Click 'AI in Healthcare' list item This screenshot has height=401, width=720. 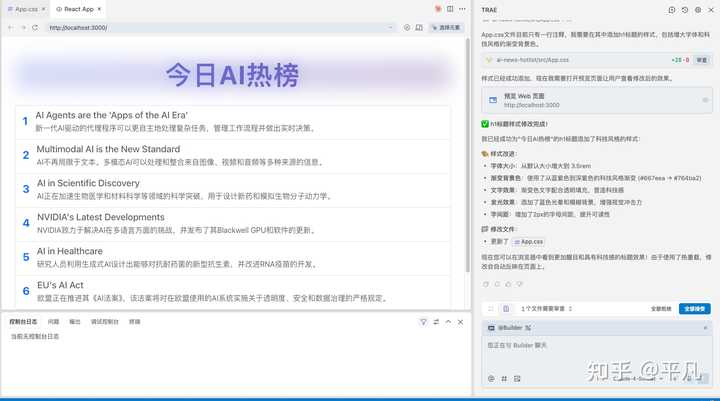233,258
